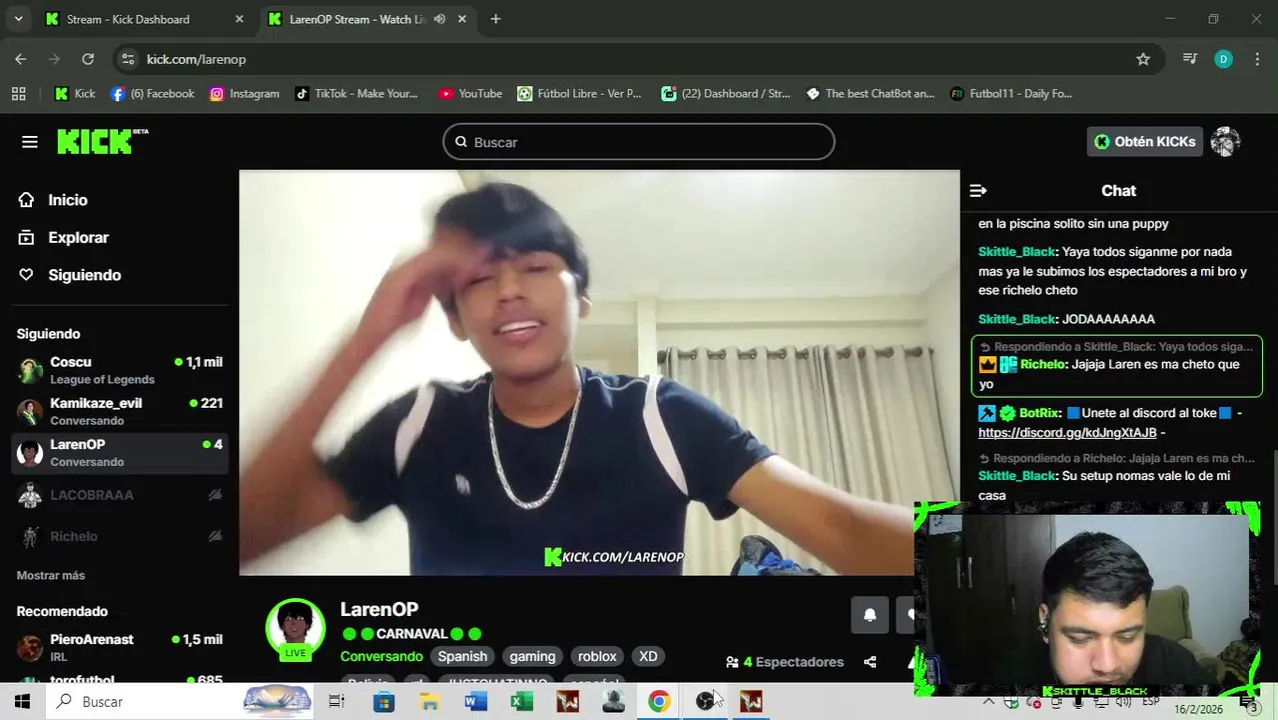Expand following list with Mostrar más

[51, 575]
